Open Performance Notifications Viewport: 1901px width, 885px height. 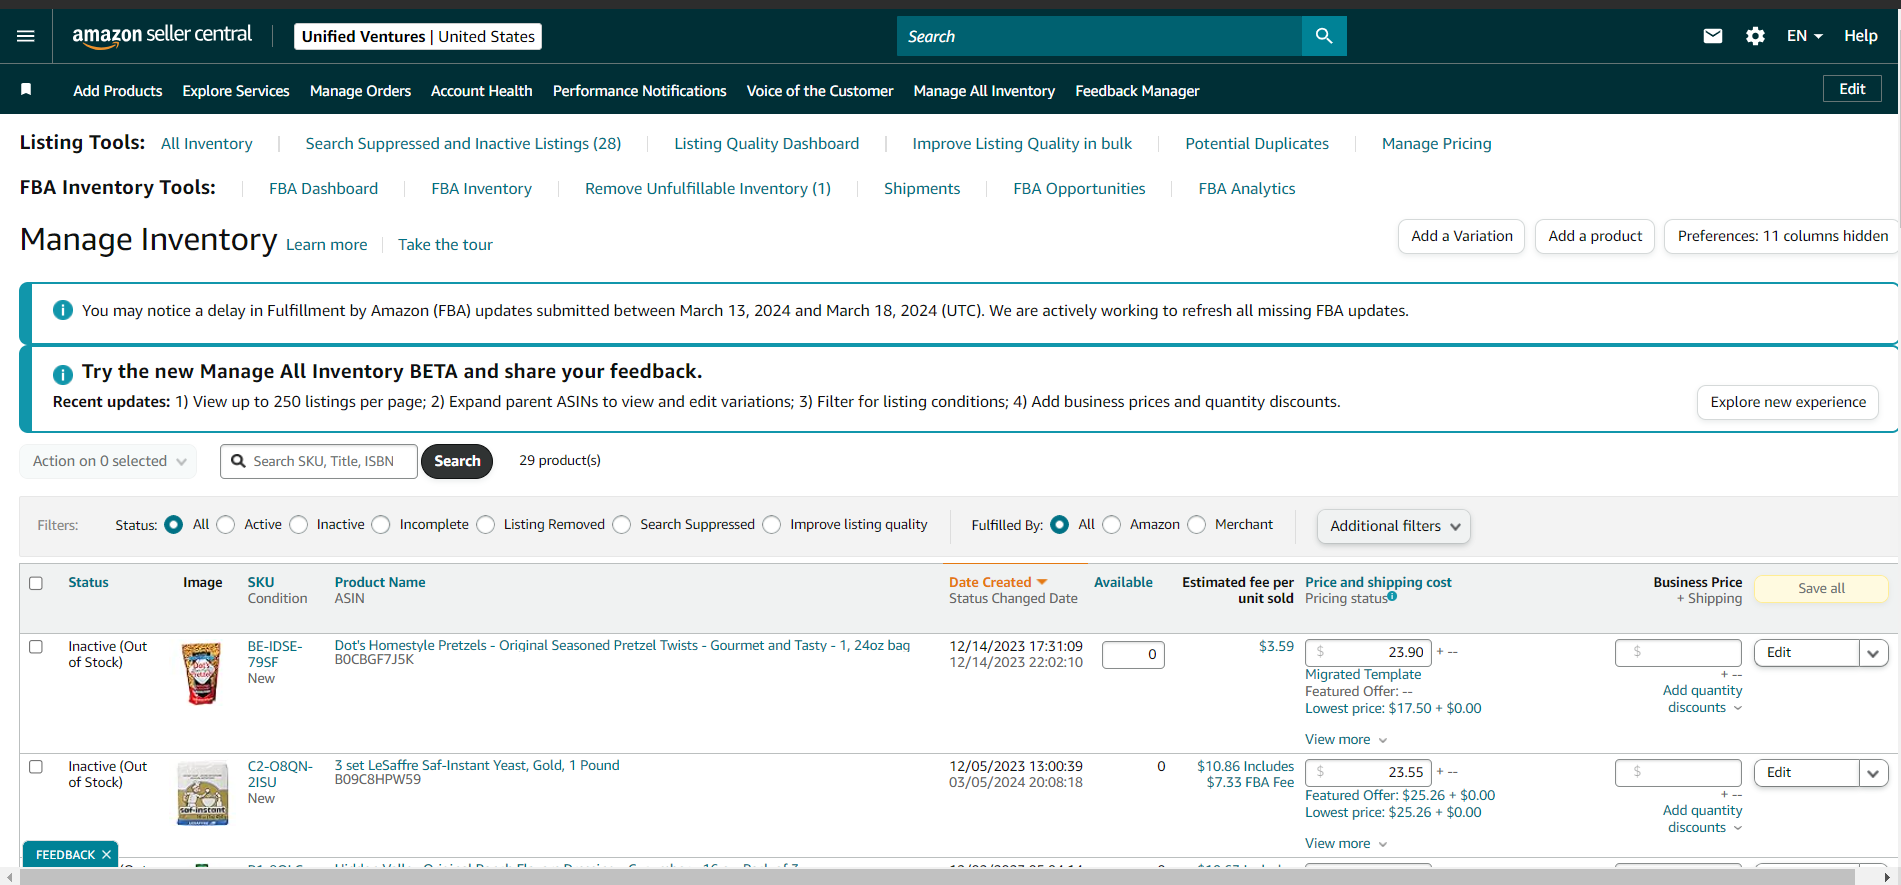640,91
